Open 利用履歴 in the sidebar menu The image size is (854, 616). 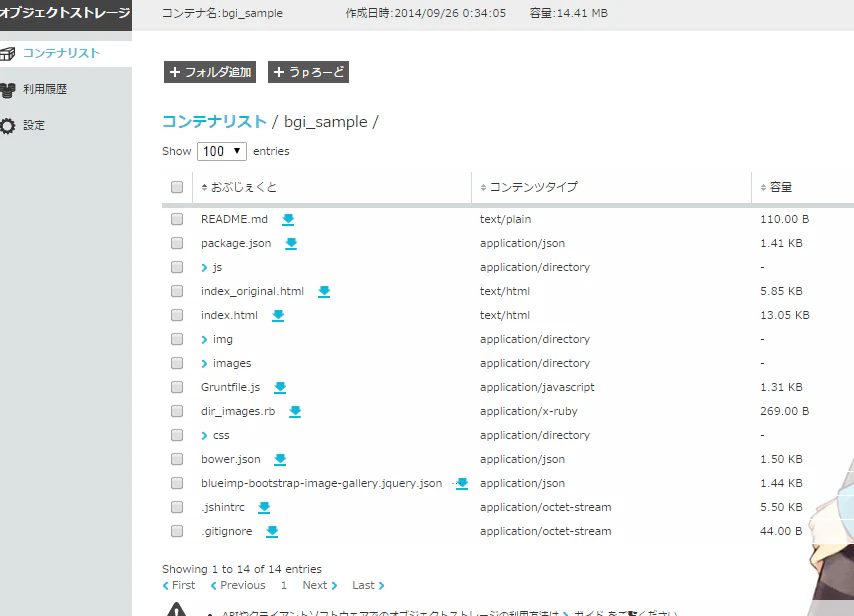45,89
